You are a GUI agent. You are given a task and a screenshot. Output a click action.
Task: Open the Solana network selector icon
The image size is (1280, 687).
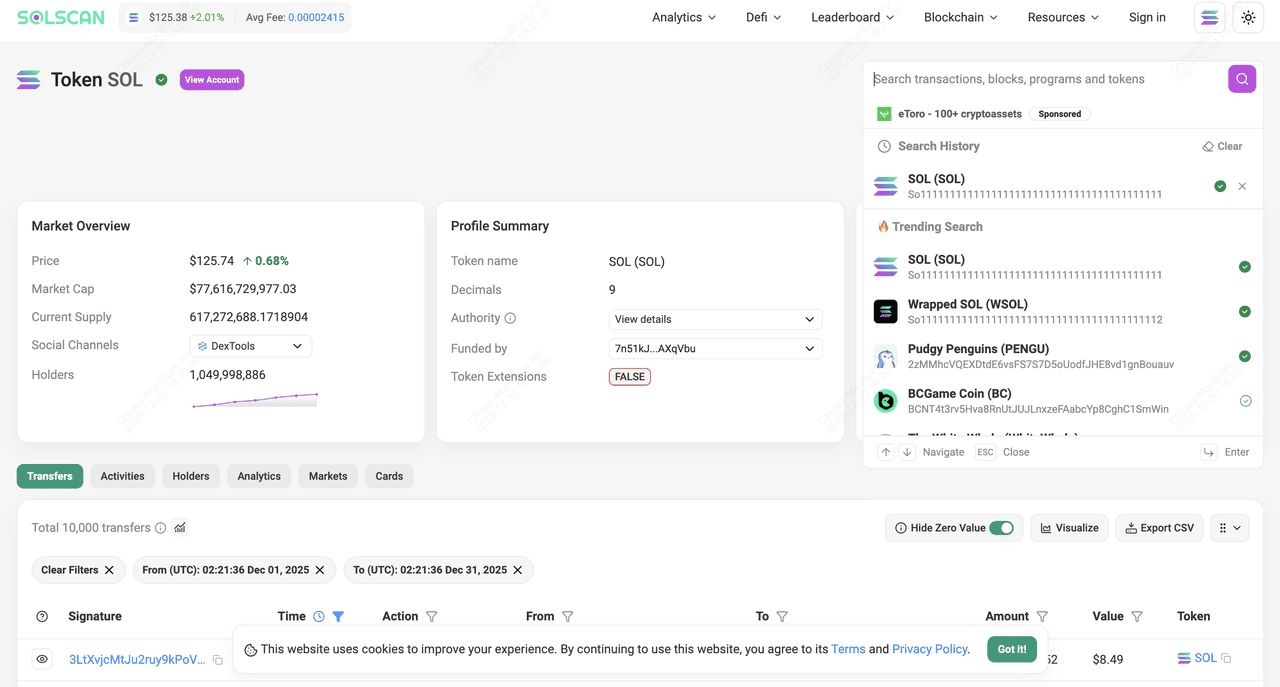pos(1210,17)
